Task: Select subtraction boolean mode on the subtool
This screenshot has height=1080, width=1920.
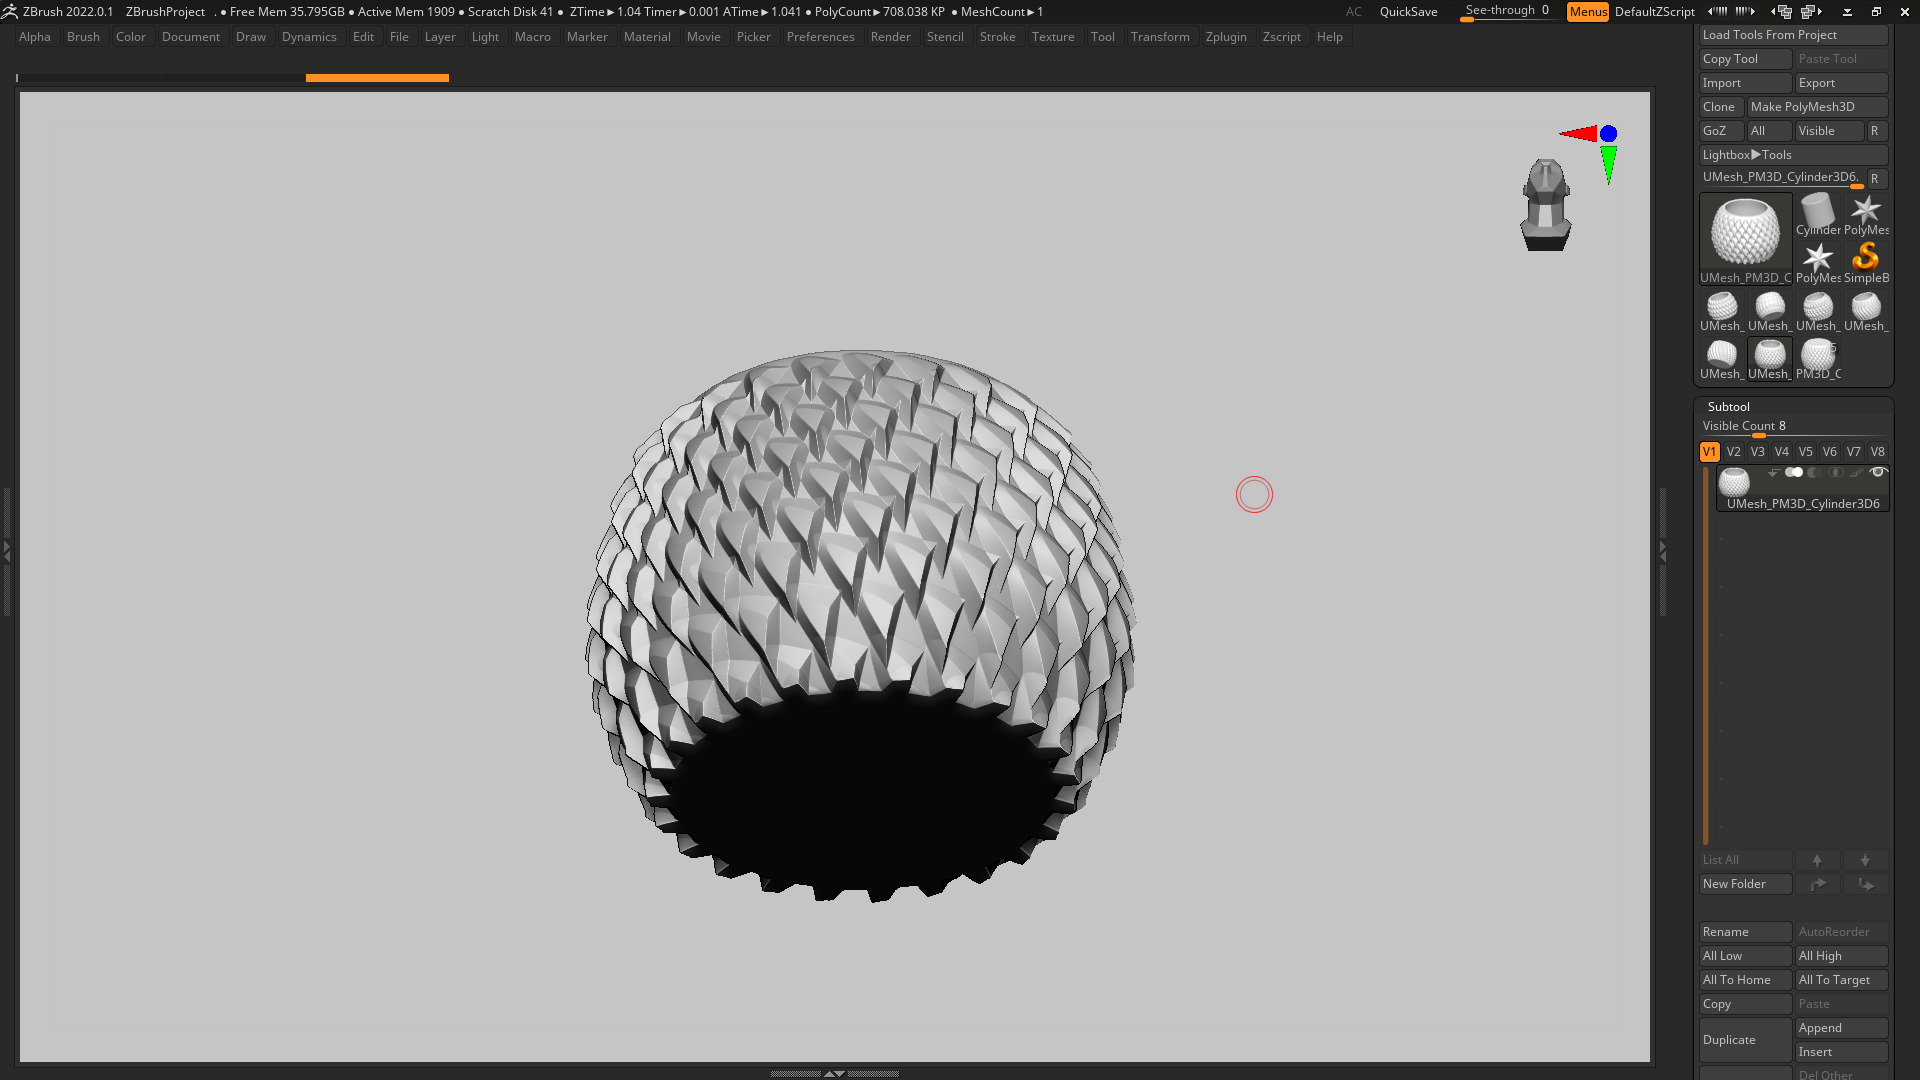Action: (1814, 472)
